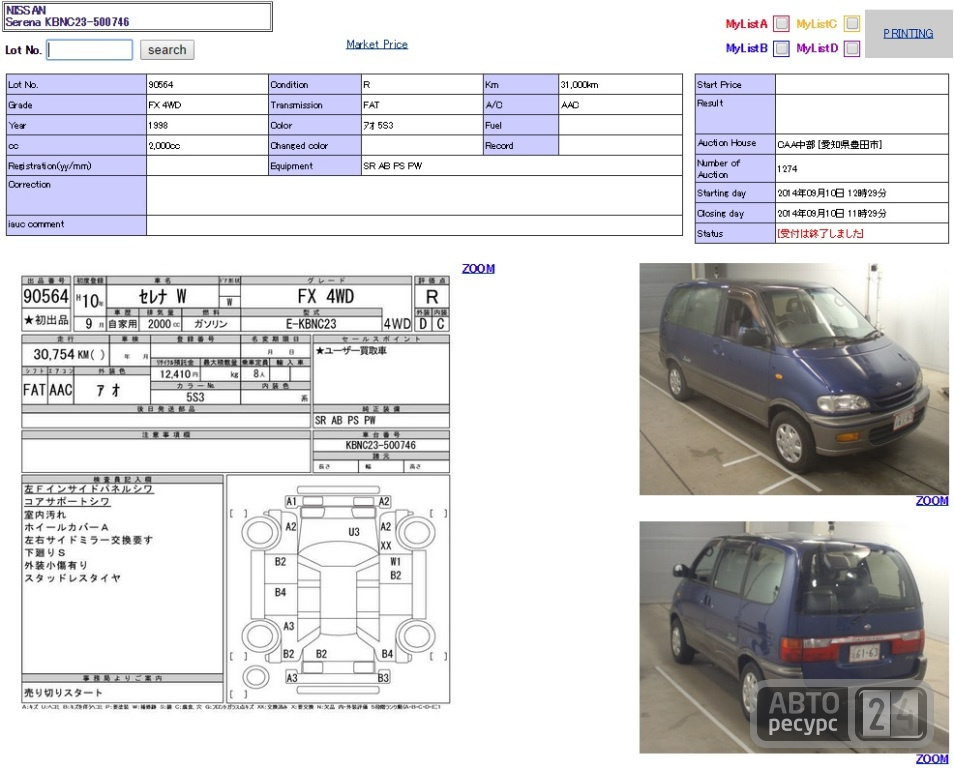Select the A/C value AAC
954x768 pixels.
click(x=570, y=105)
